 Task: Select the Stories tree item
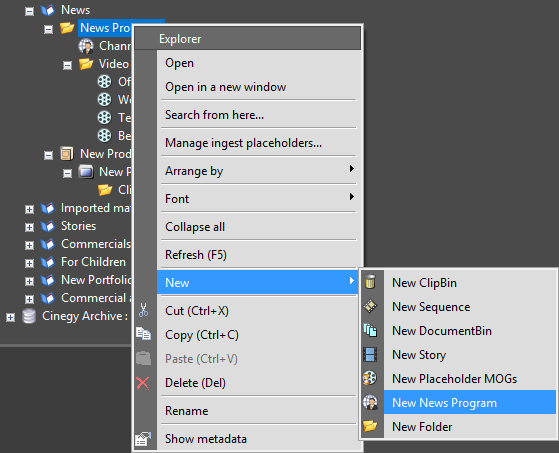[x=78, y=226]
